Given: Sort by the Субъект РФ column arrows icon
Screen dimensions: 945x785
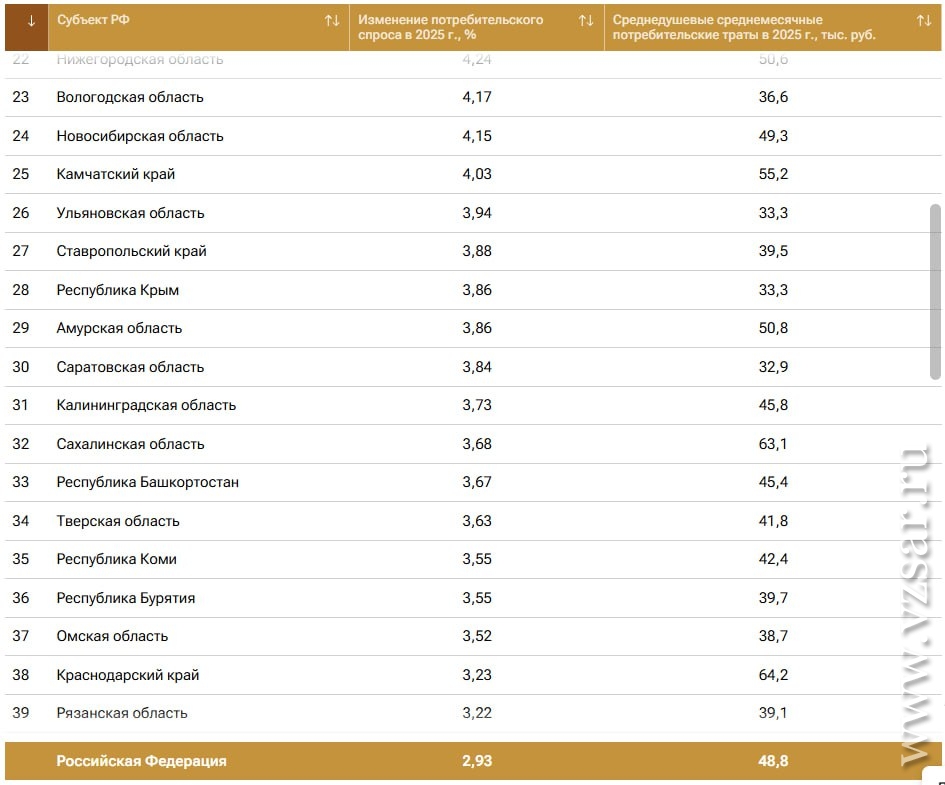Looking at the screenshot, I should pos(332,21).
